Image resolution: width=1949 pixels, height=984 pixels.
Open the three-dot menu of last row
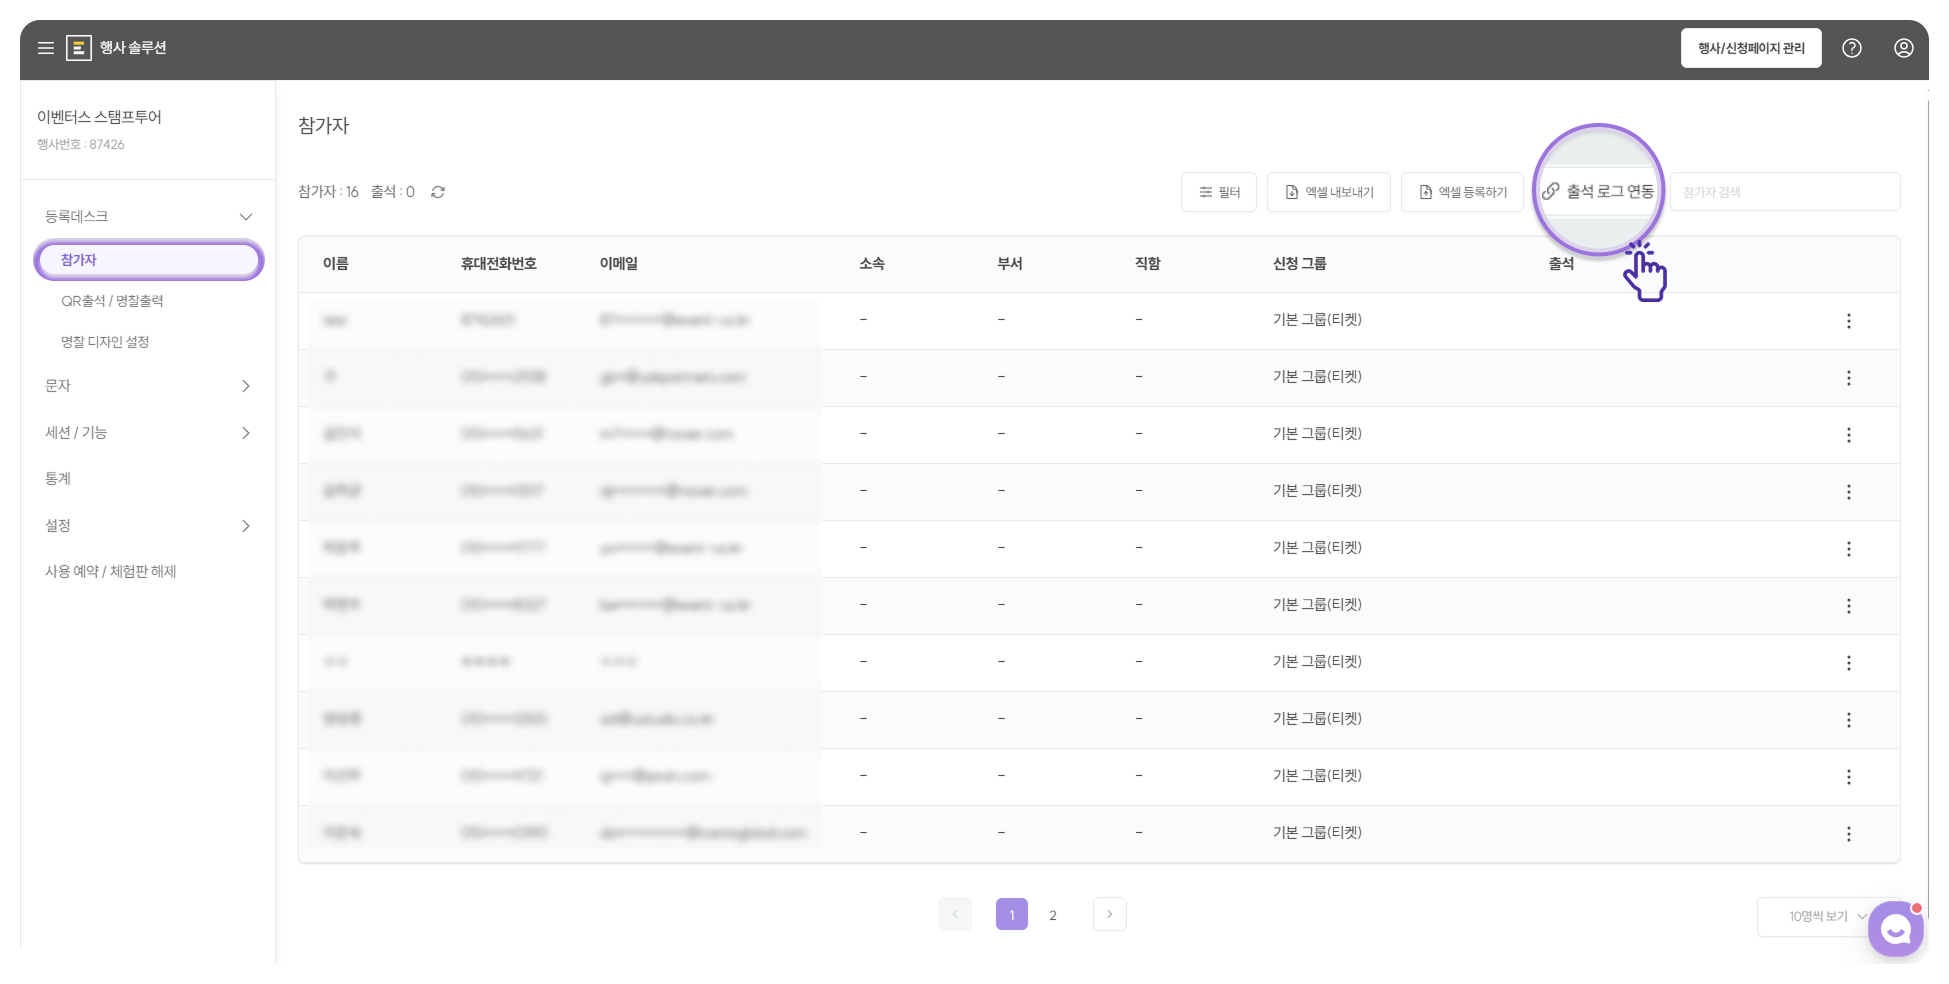pyautogui.click(x=1848, y=834)
